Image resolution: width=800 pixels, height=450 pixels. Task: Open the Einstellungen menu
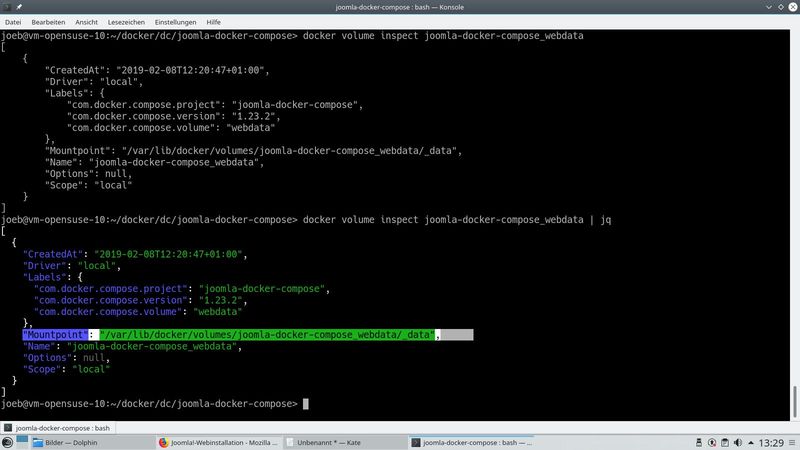click(x=177, y=21)
